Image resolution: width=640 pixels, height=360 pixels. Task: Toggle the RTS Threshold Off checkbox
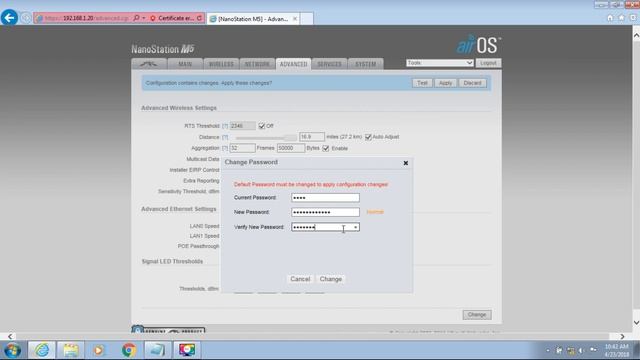pyautogui.click(x=262, y=126)
